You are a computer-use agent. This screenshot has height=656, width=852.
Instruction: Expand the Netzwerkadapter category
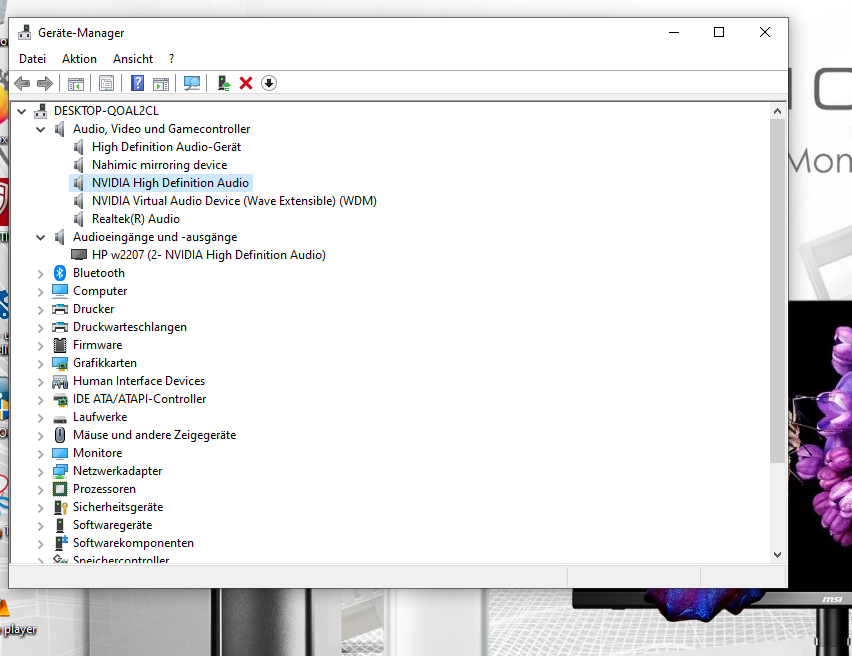[40, 472]
